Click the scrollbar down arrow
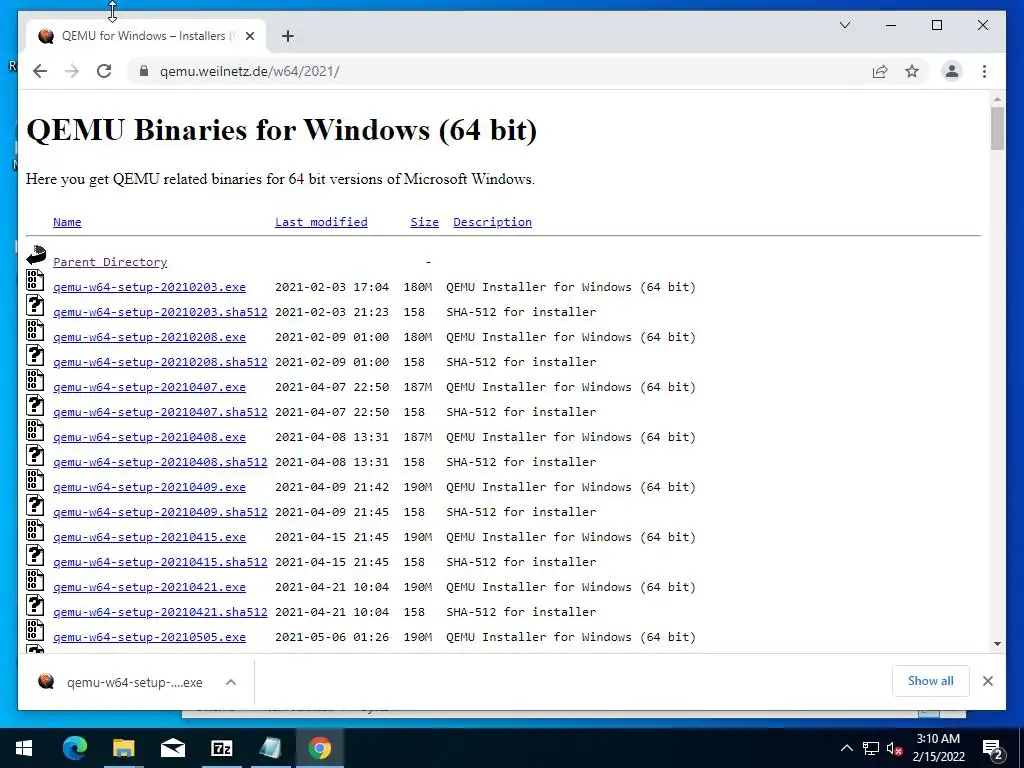Screen dimensions: 1024x768 pos(997,644)
